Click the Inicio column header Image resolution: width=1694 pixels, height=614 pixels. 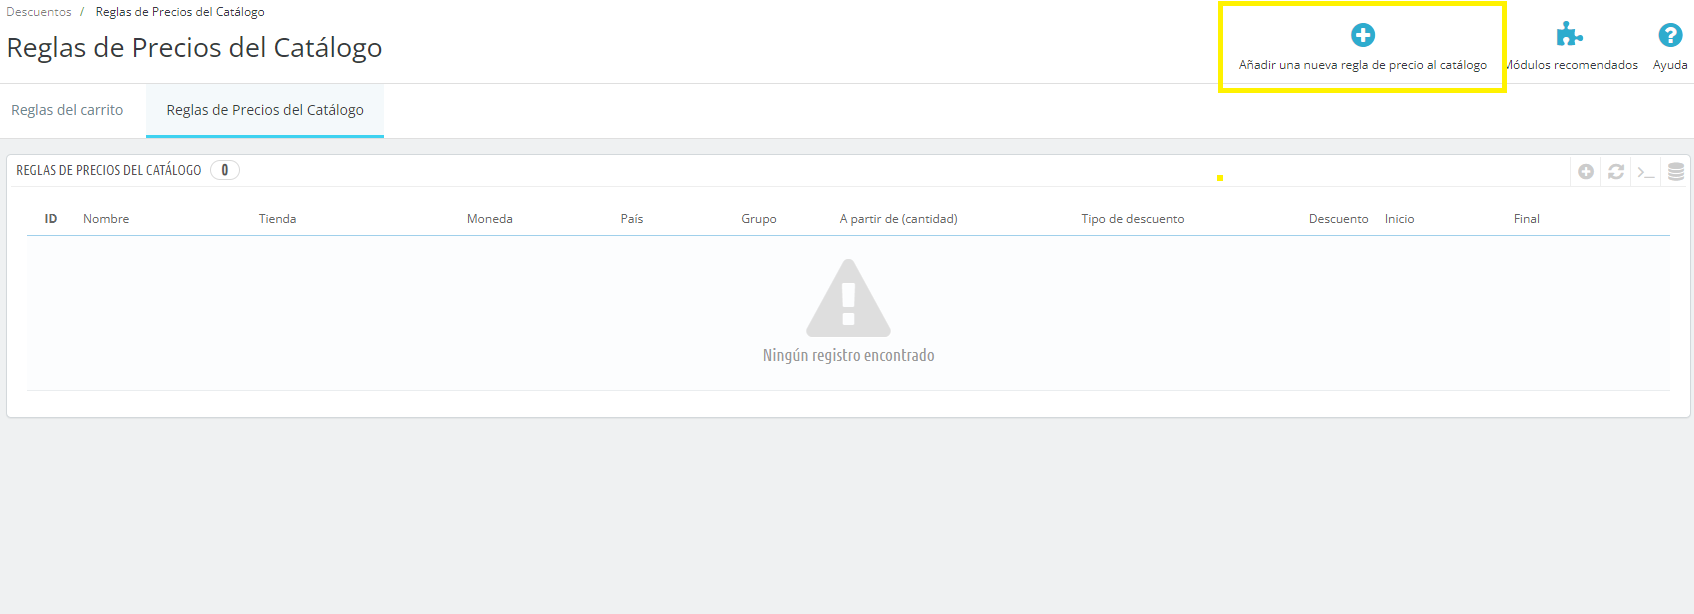coord(1399,219)
